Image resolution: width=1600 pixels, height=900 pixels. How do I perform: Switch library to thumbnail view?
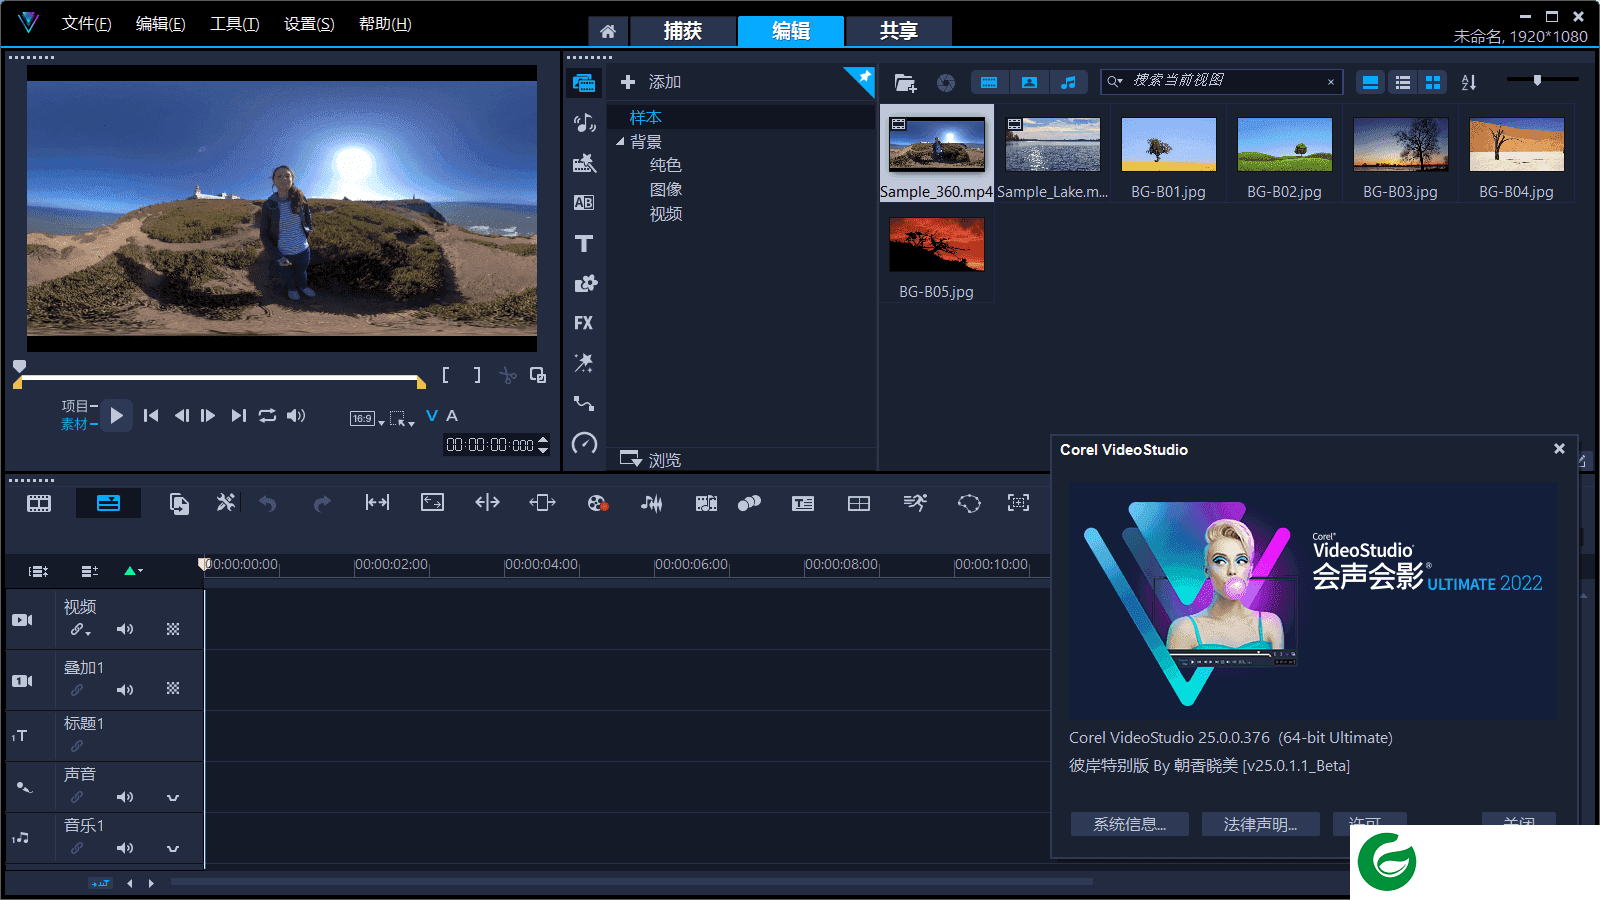tap(1433, 82)
